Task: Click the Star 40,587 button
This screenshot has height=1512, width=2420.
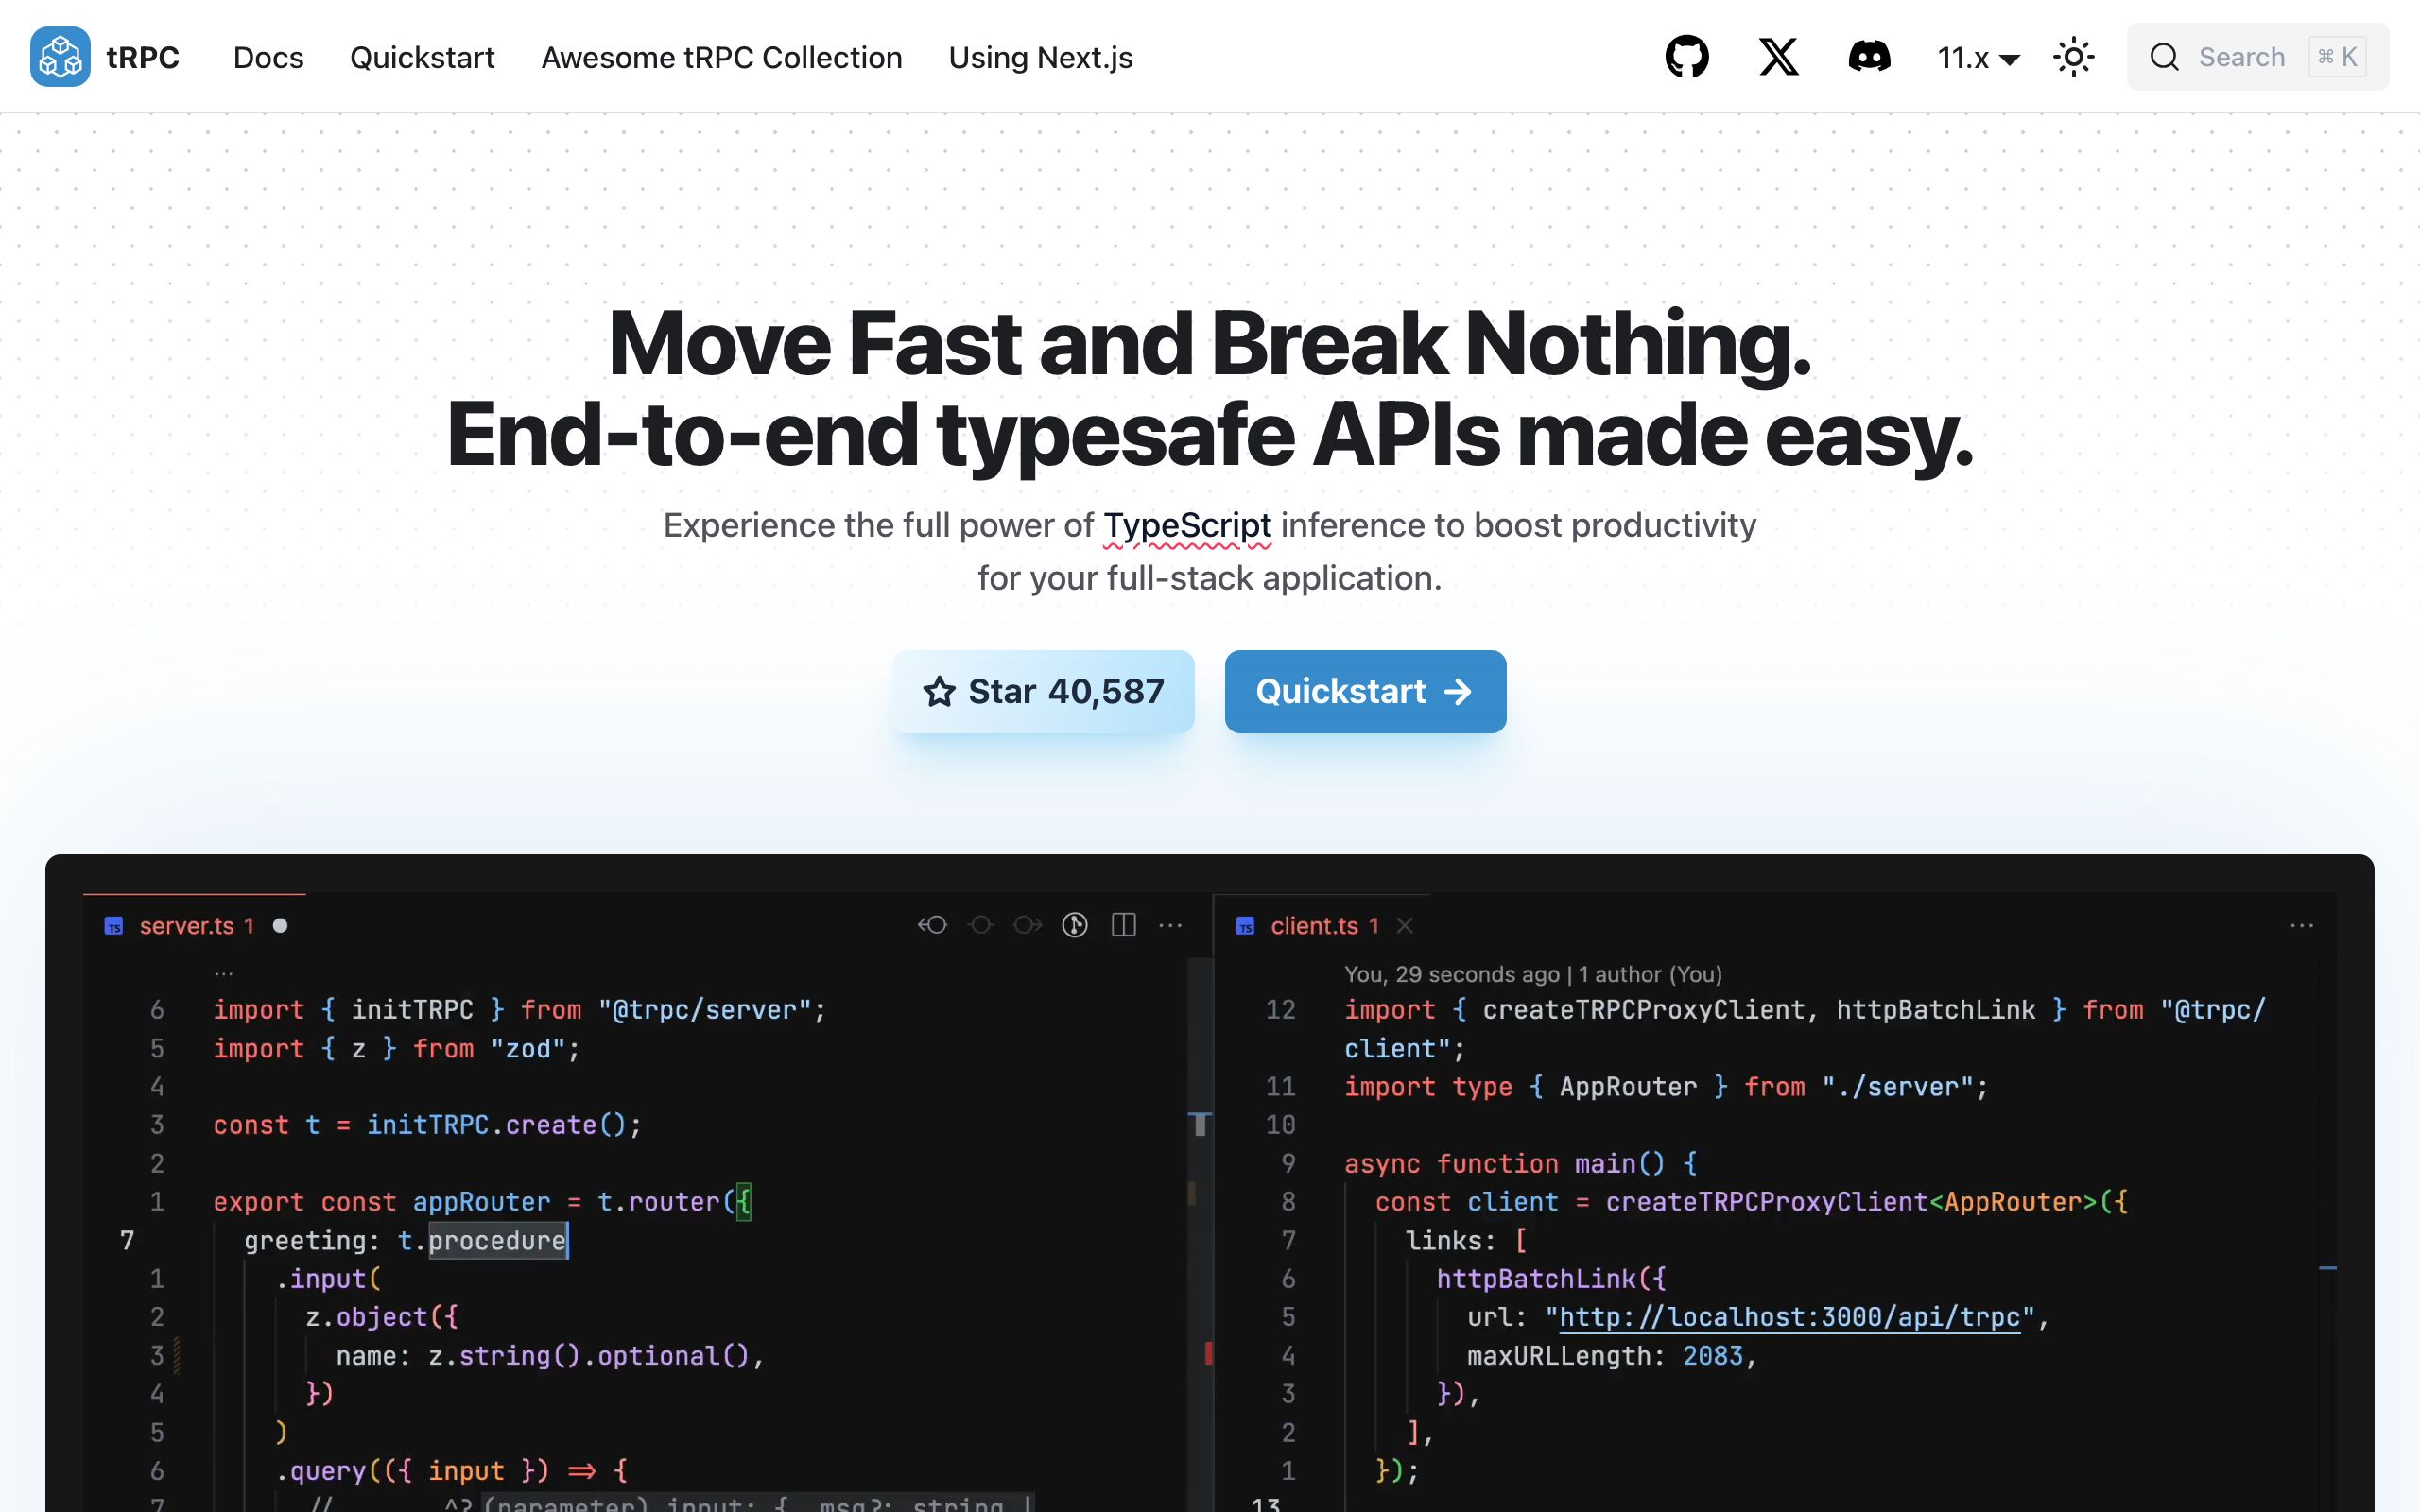Action: (1043, 691)
